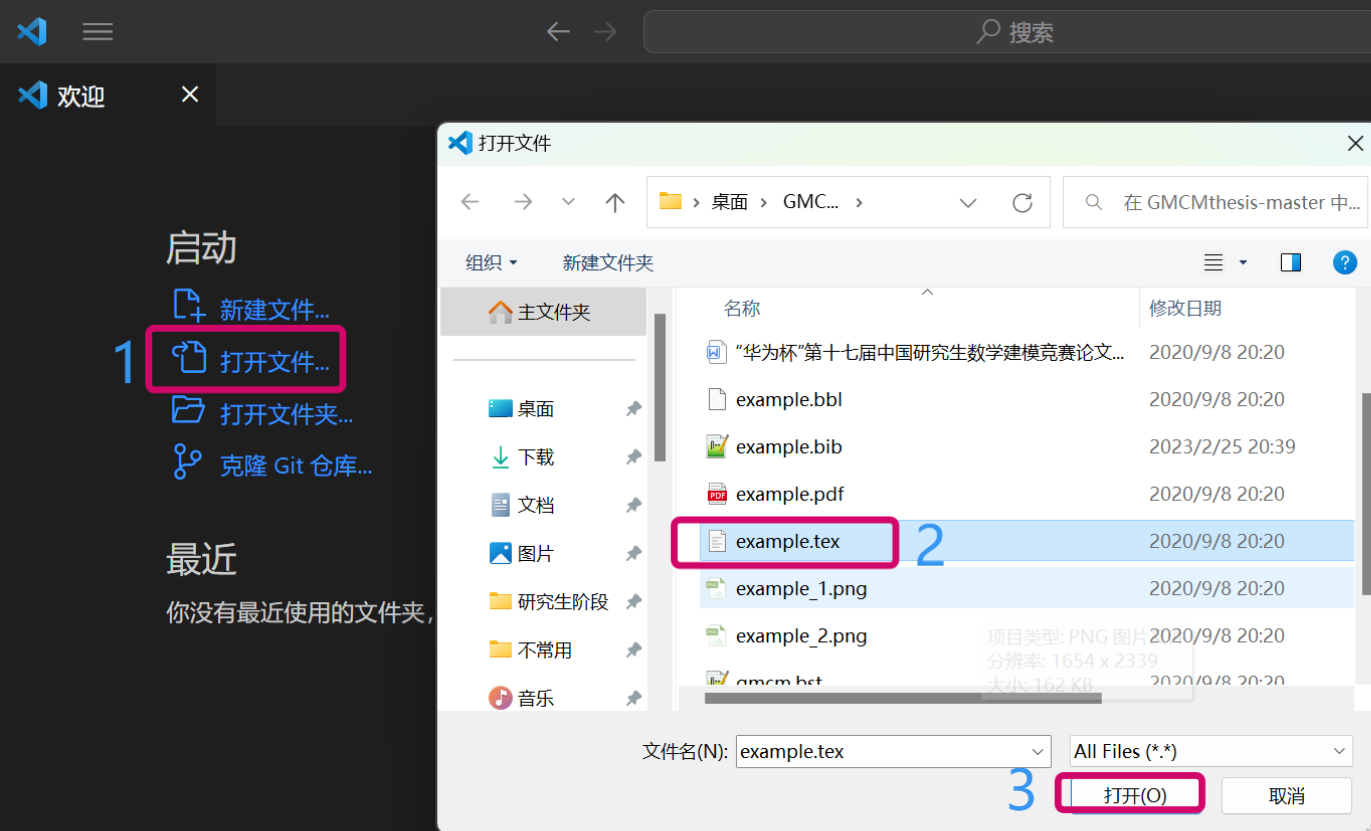The height and width of the screenshot is (831, 1371).
Task: Open the hamburger menu icon
Action: coord(97,31)
